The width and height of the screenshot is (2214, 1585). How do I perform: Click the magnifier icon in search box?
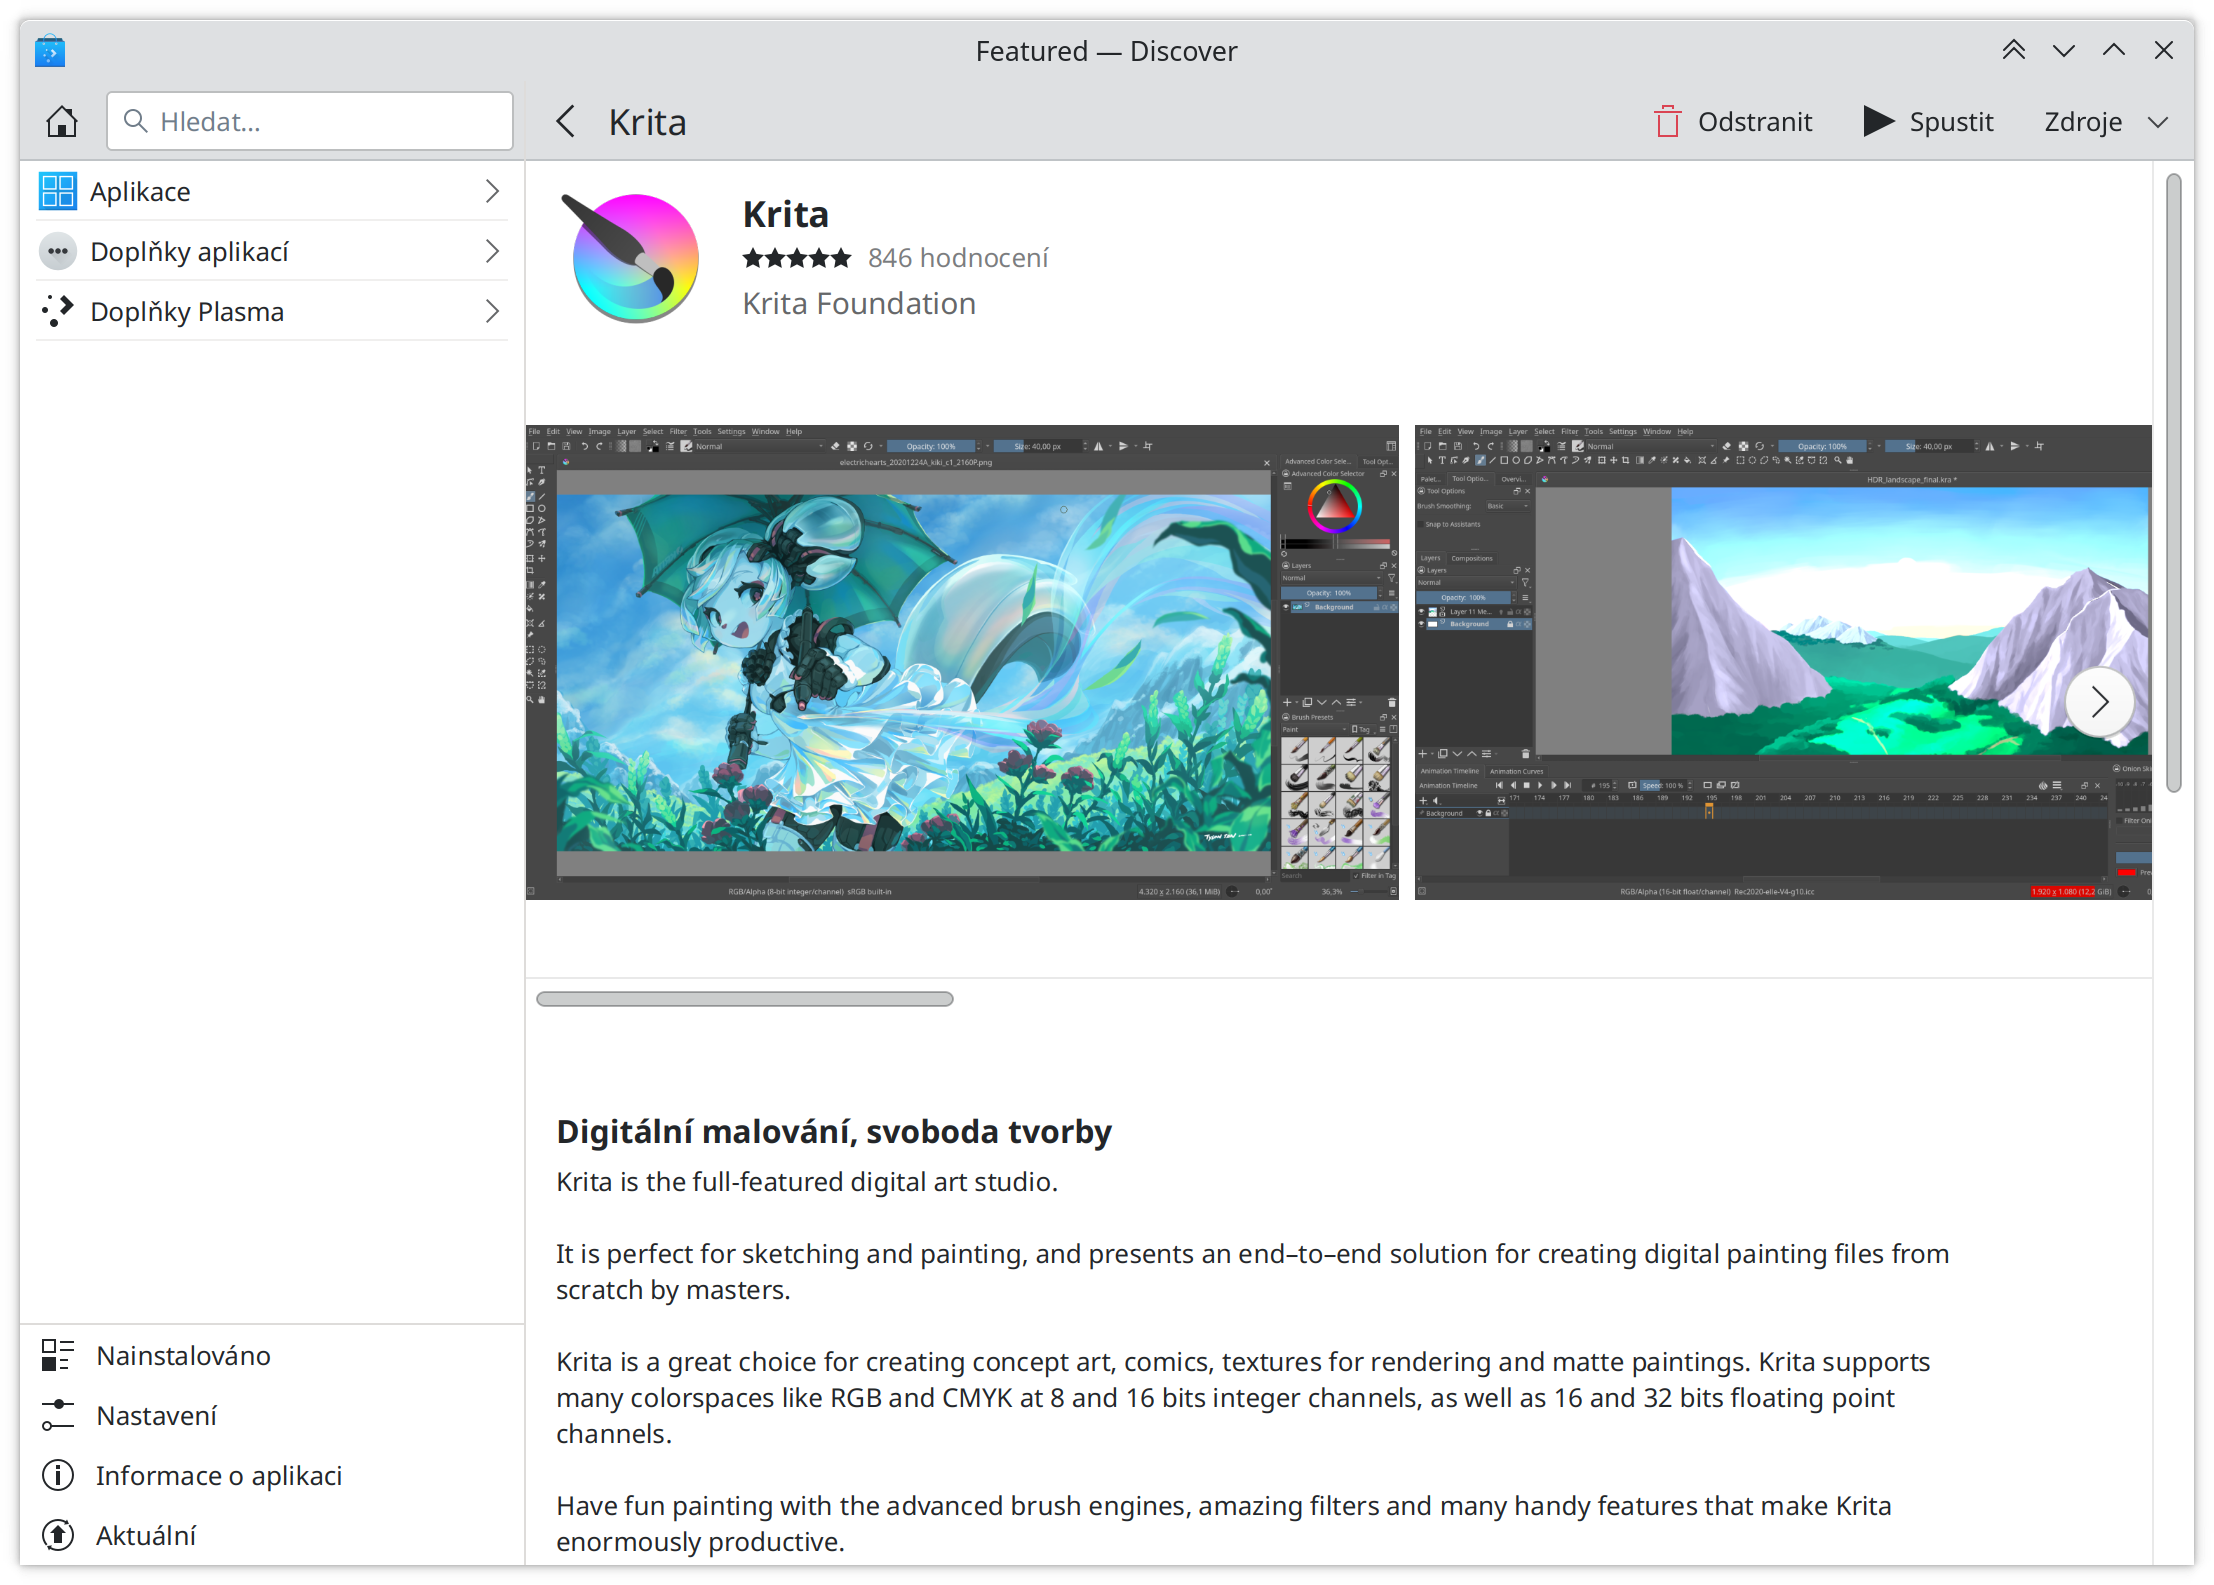click(x=135, y=121)
